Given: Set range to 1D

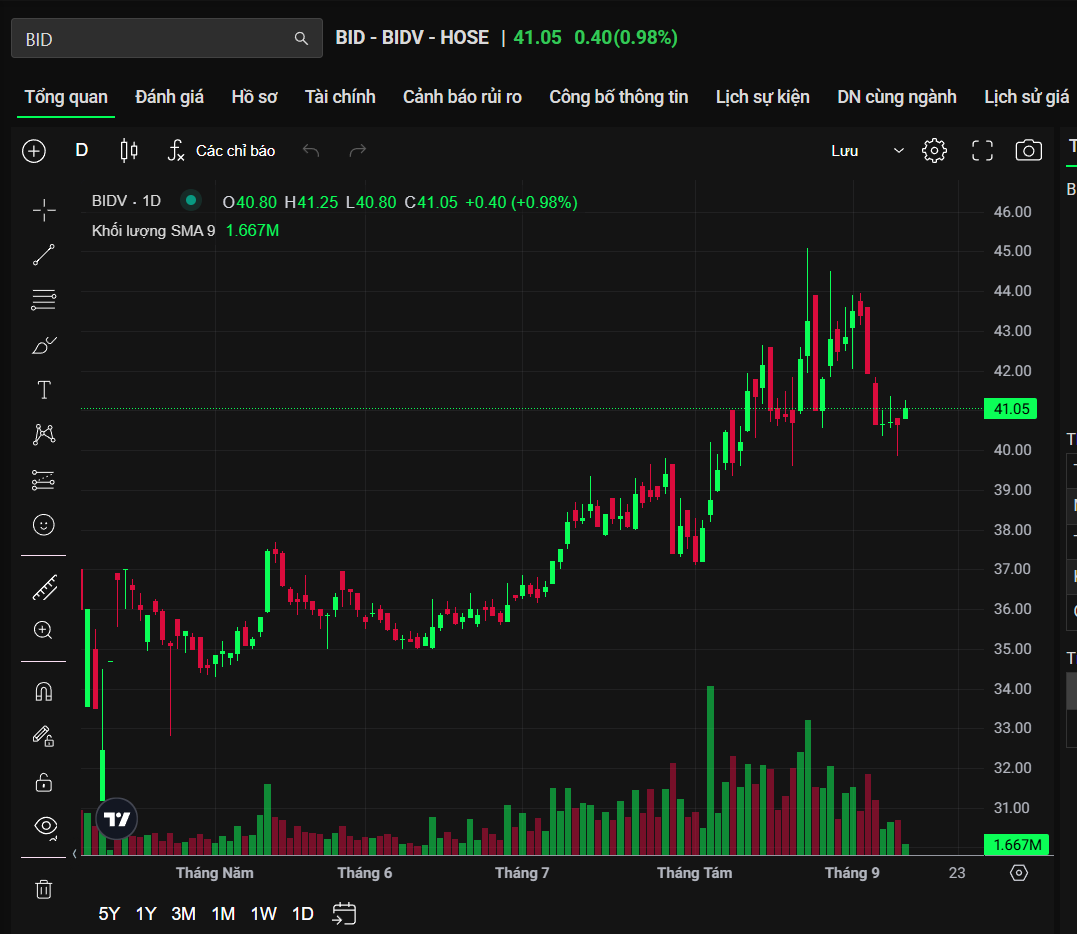Looking at the screenshot, I should coord(303,914).
